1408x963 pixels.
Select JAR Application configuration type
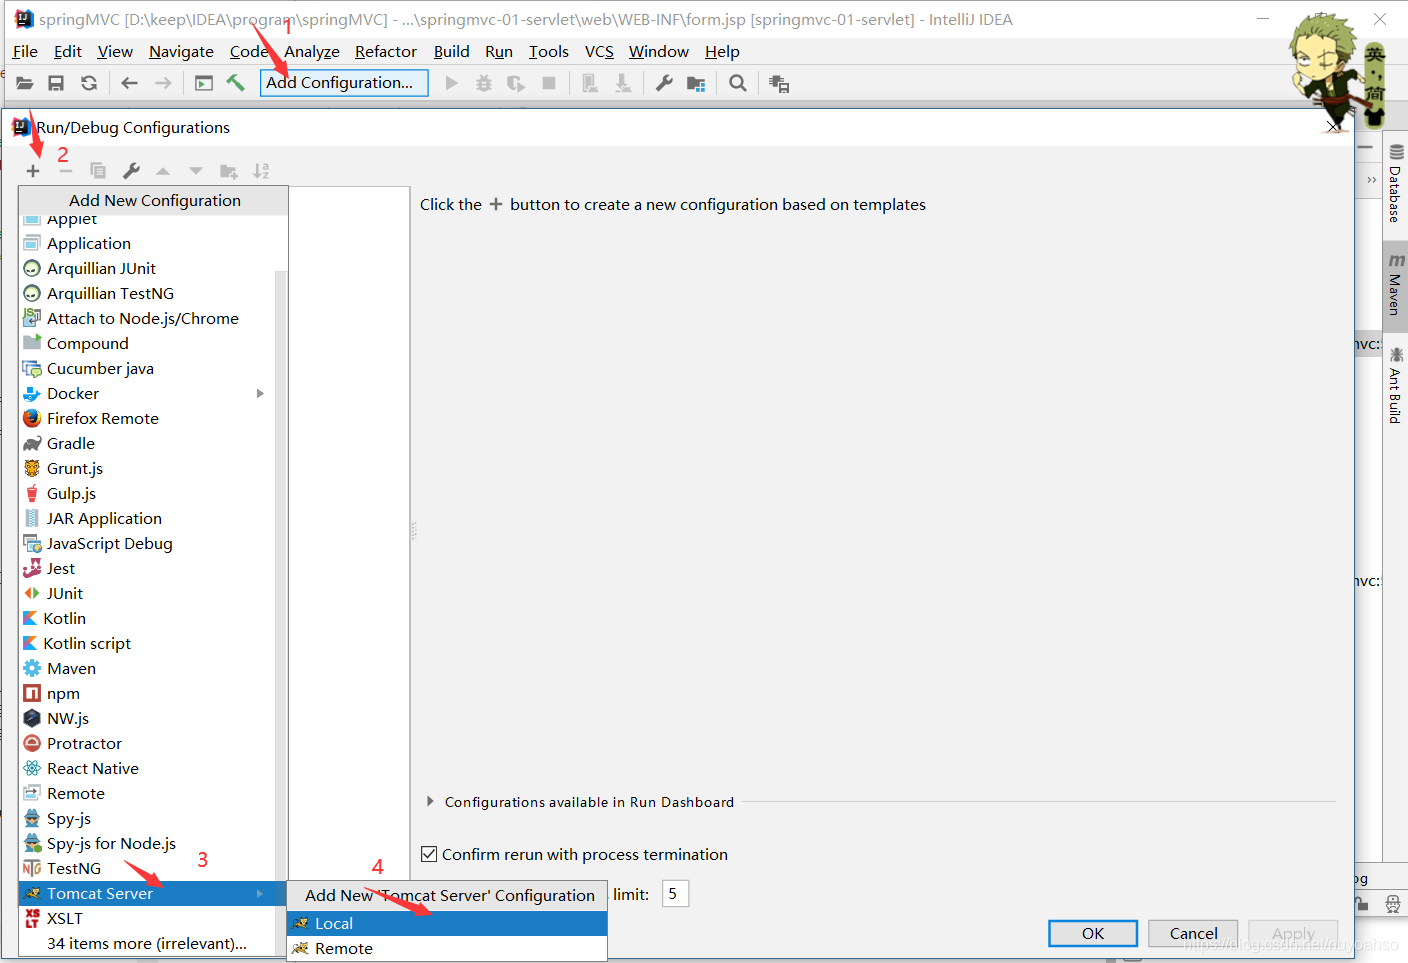147,518
